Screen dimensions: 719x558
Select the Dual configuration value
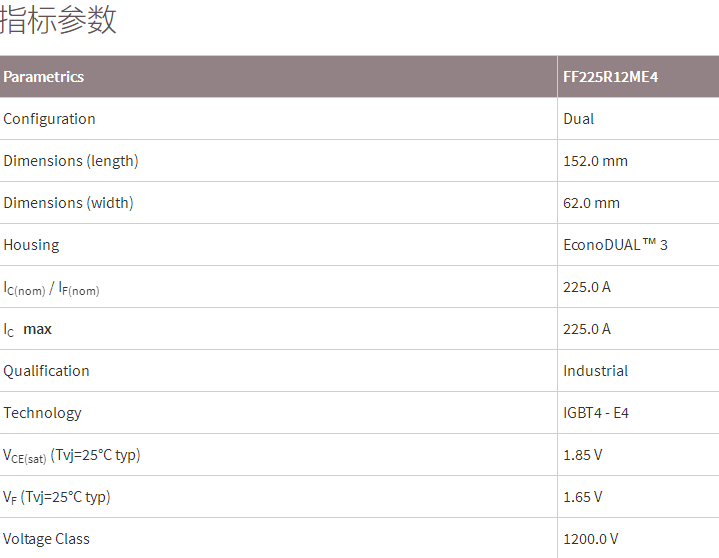578,119
